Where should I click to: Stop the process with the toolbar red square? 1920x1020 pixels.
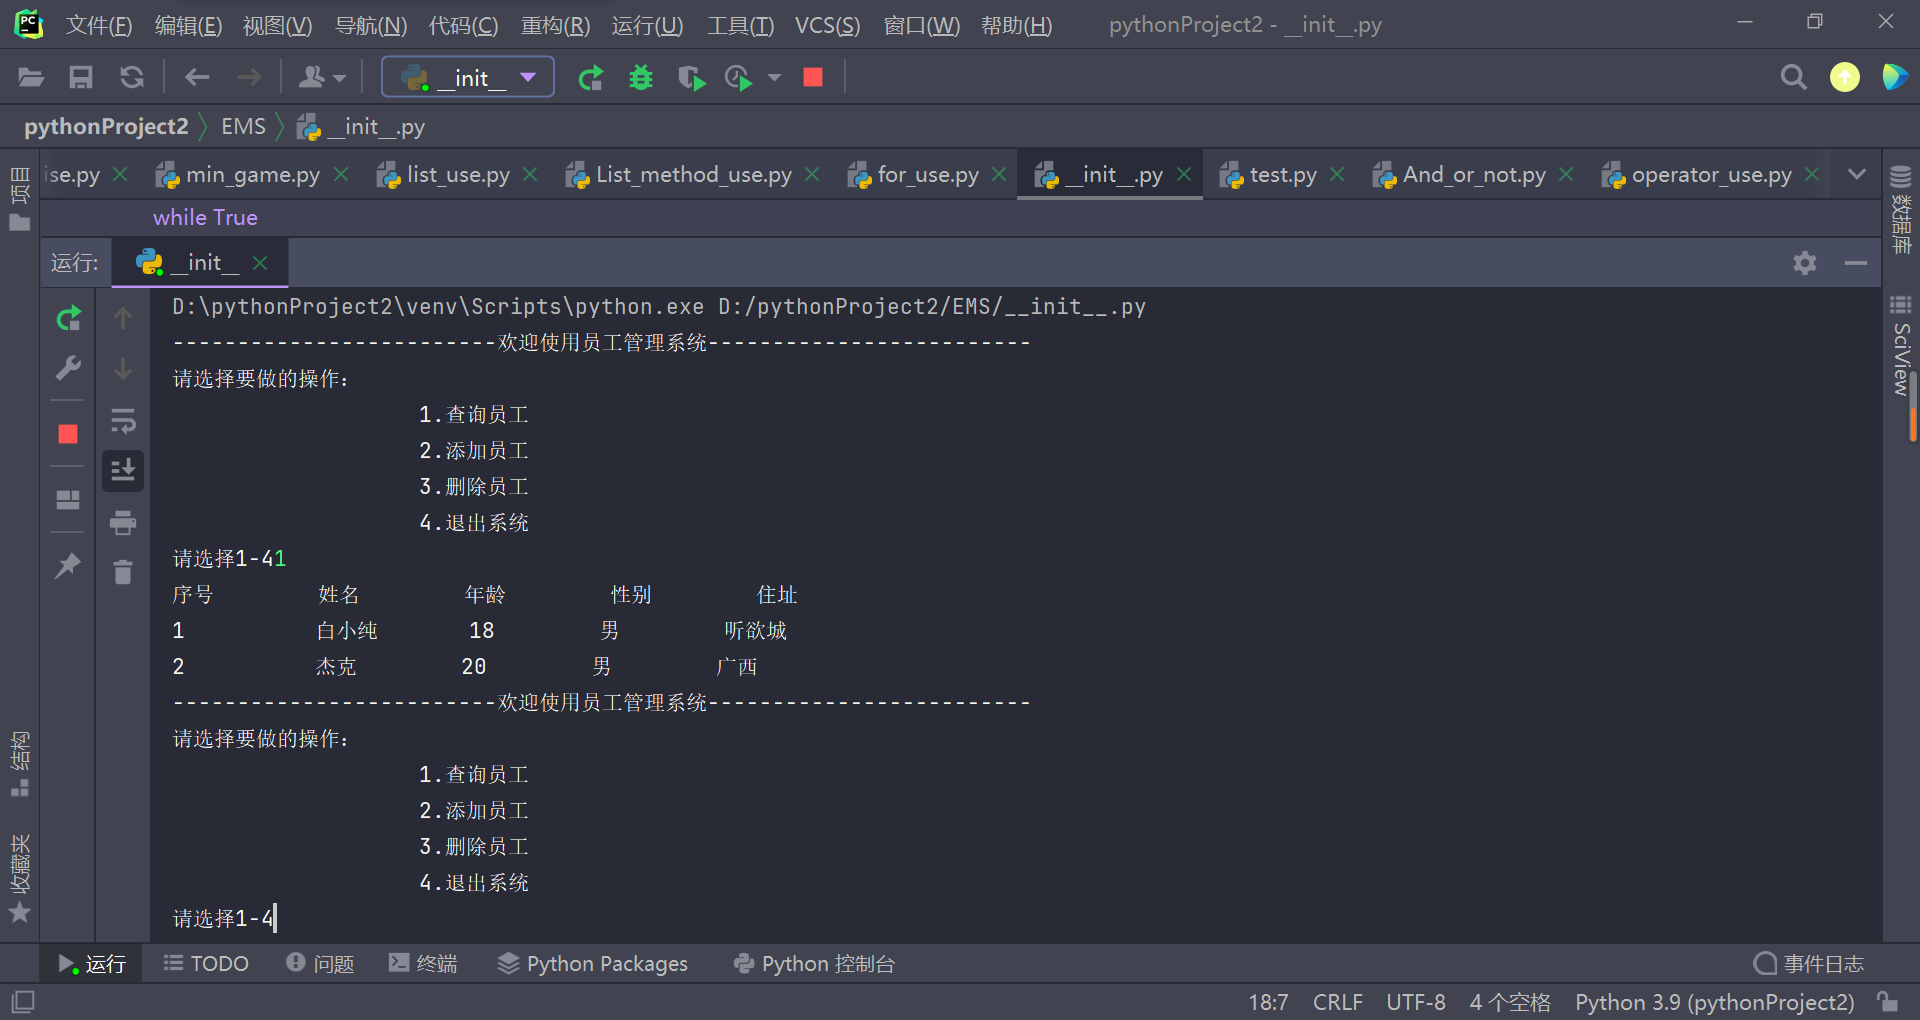[x=813, y=77]
